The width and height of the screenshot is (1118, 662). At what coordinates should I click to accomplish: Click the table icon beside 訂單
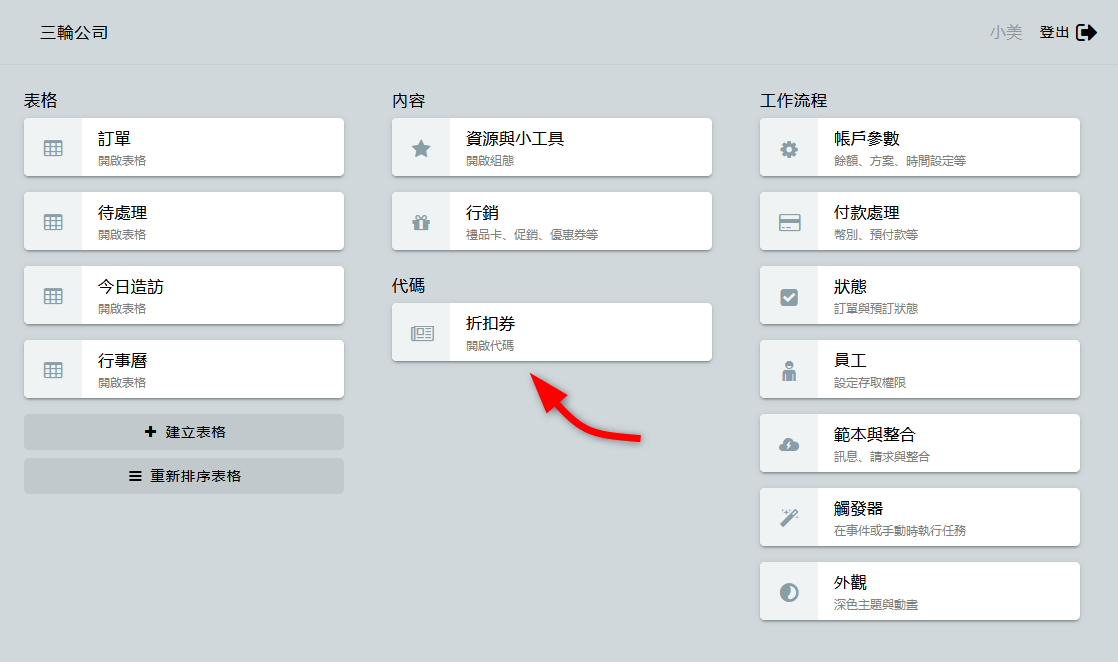point(53,148)
